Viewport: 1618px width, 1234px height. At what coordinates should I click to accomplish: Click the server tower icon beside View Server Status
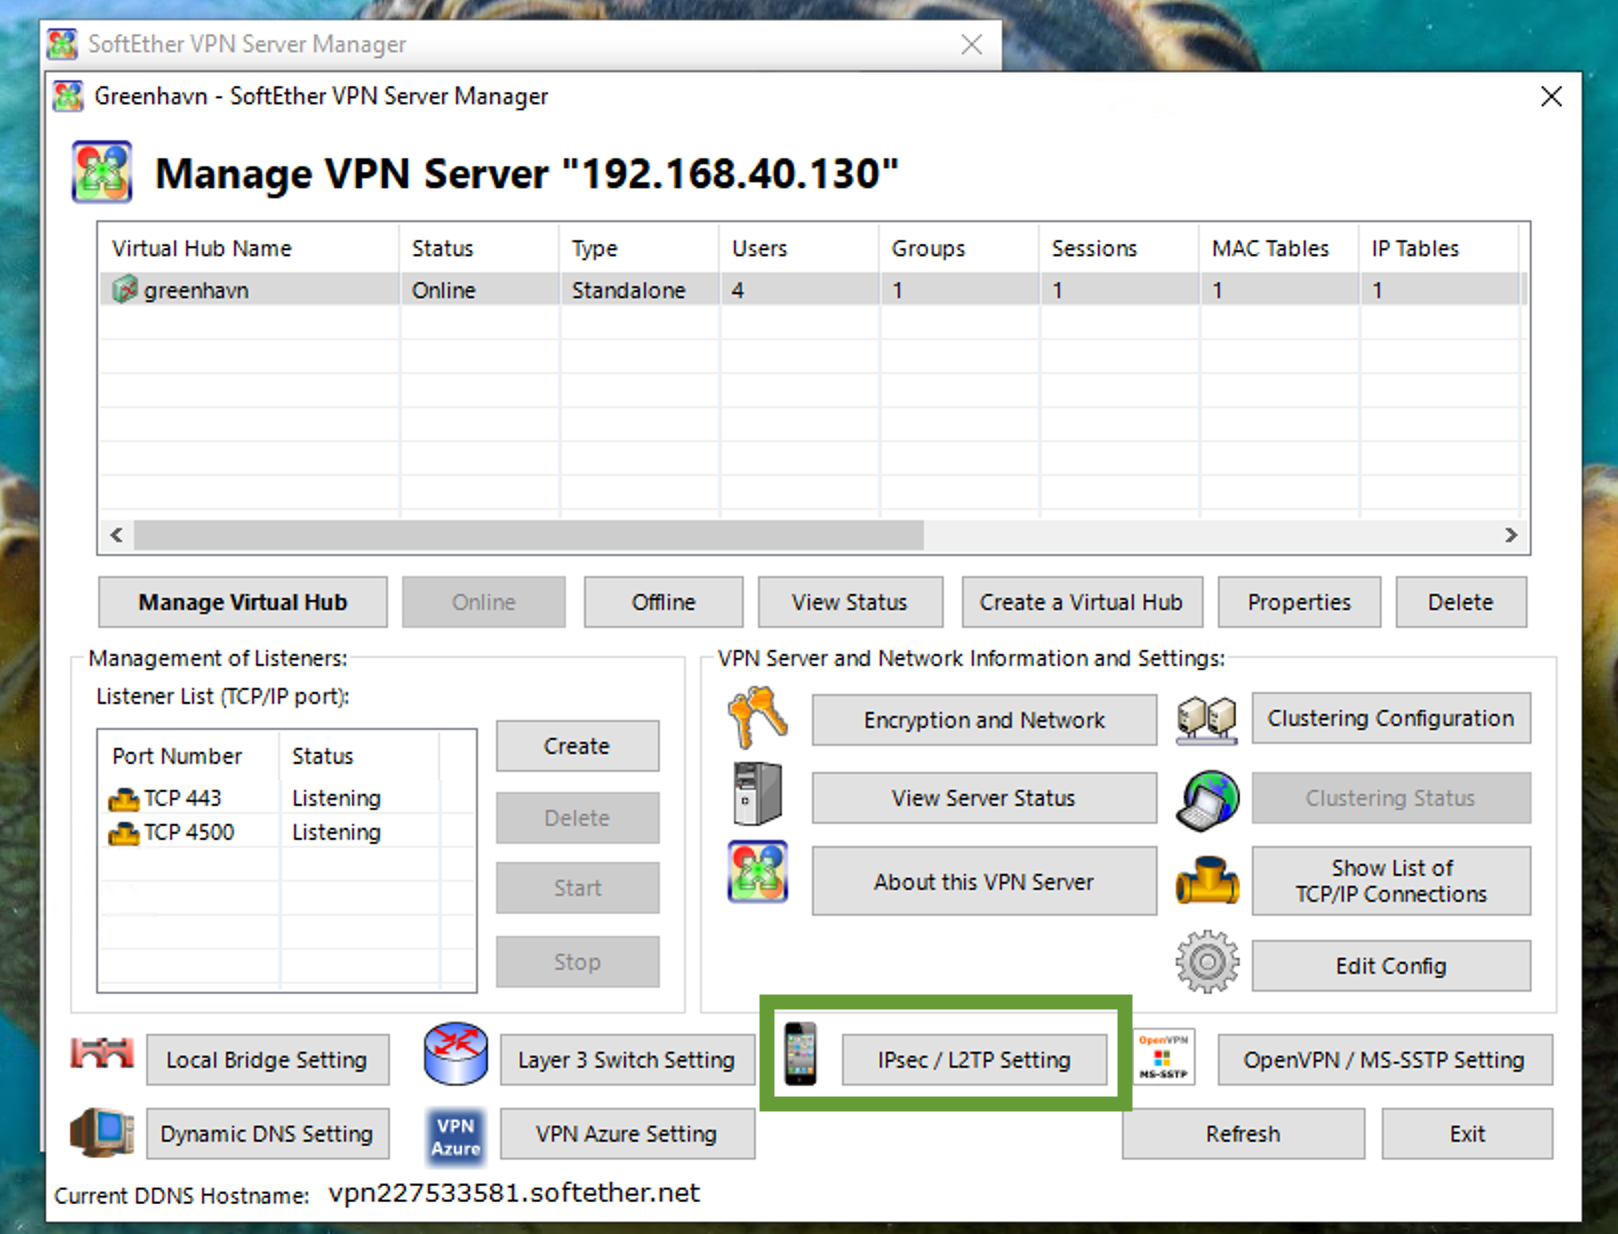758,794
